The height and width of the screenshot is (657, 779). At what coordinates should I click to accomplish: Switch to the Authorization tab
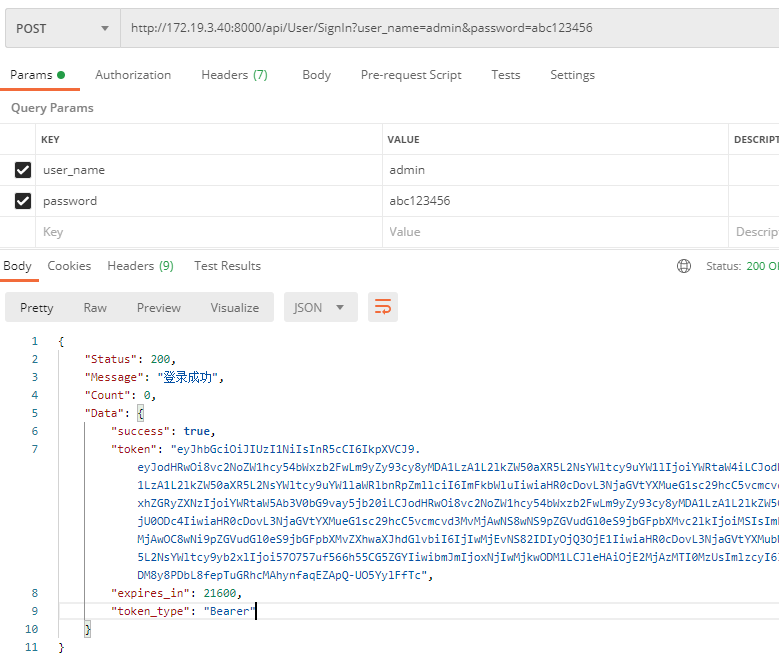click(x=133, y=75)
